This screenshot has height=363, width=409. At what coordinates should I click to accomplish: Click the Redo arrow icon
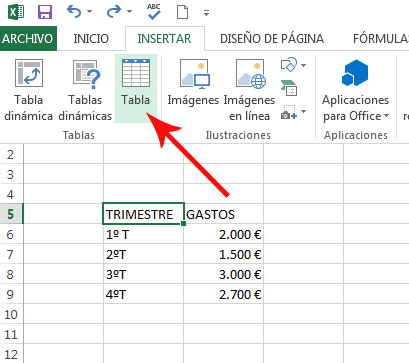click(114, 12)
